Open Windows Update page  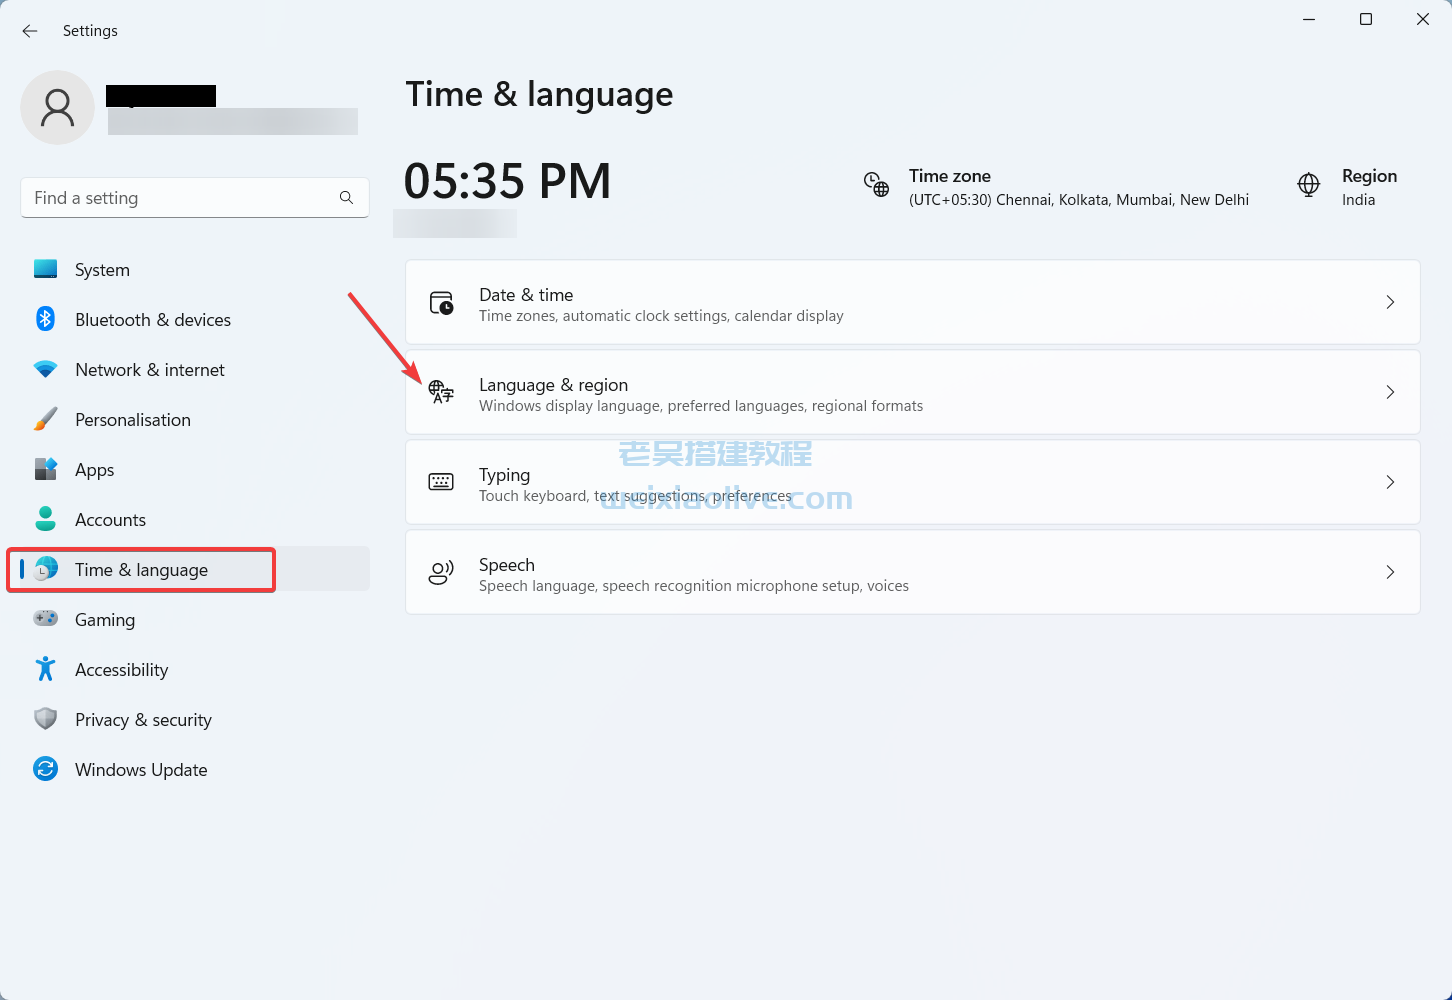point(195,769)
